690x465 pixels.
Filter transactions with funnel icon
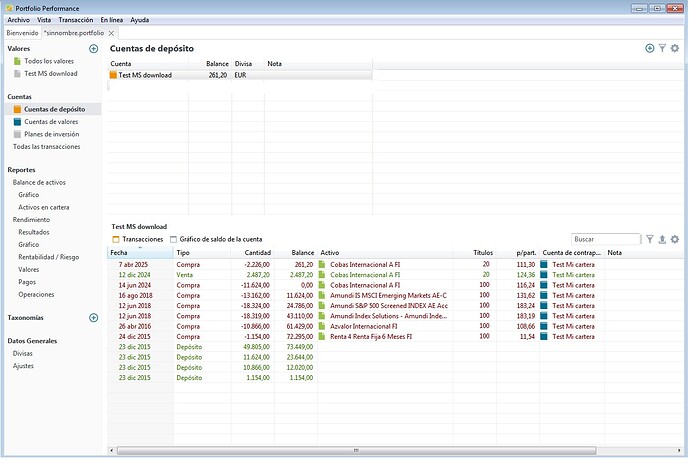[x=650, y=239]
